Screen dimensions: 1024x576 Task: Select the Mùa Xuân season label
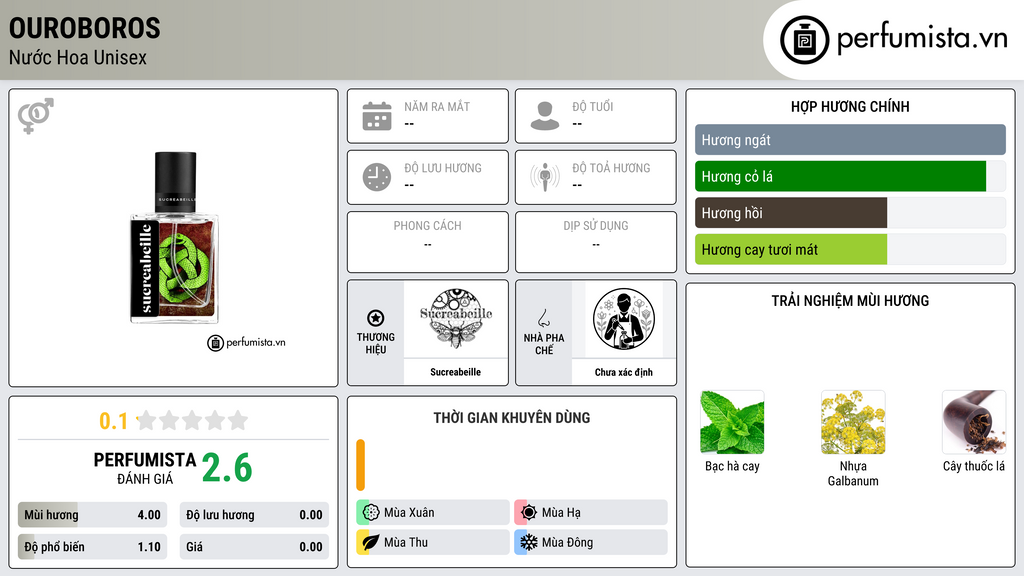pos(409,513)
